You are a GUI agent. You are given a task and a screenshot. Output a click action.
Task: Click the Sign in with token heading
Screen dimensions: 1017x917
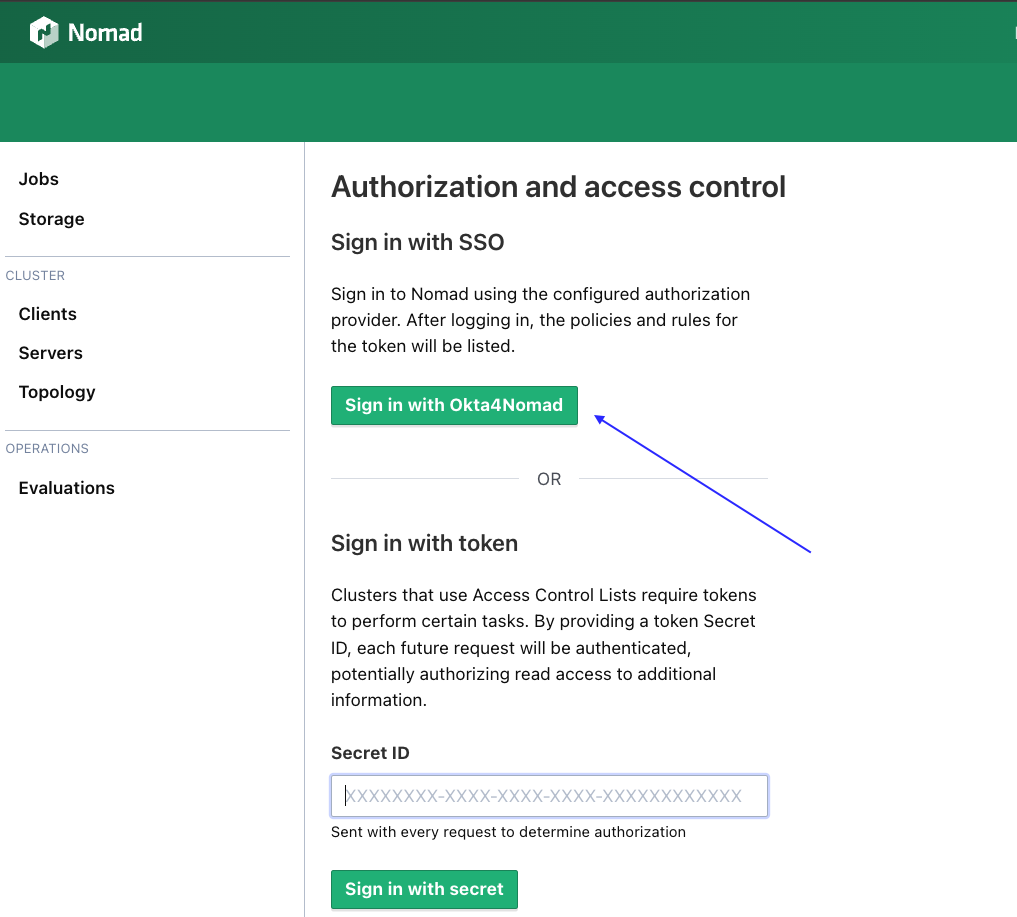coord(424,543)
